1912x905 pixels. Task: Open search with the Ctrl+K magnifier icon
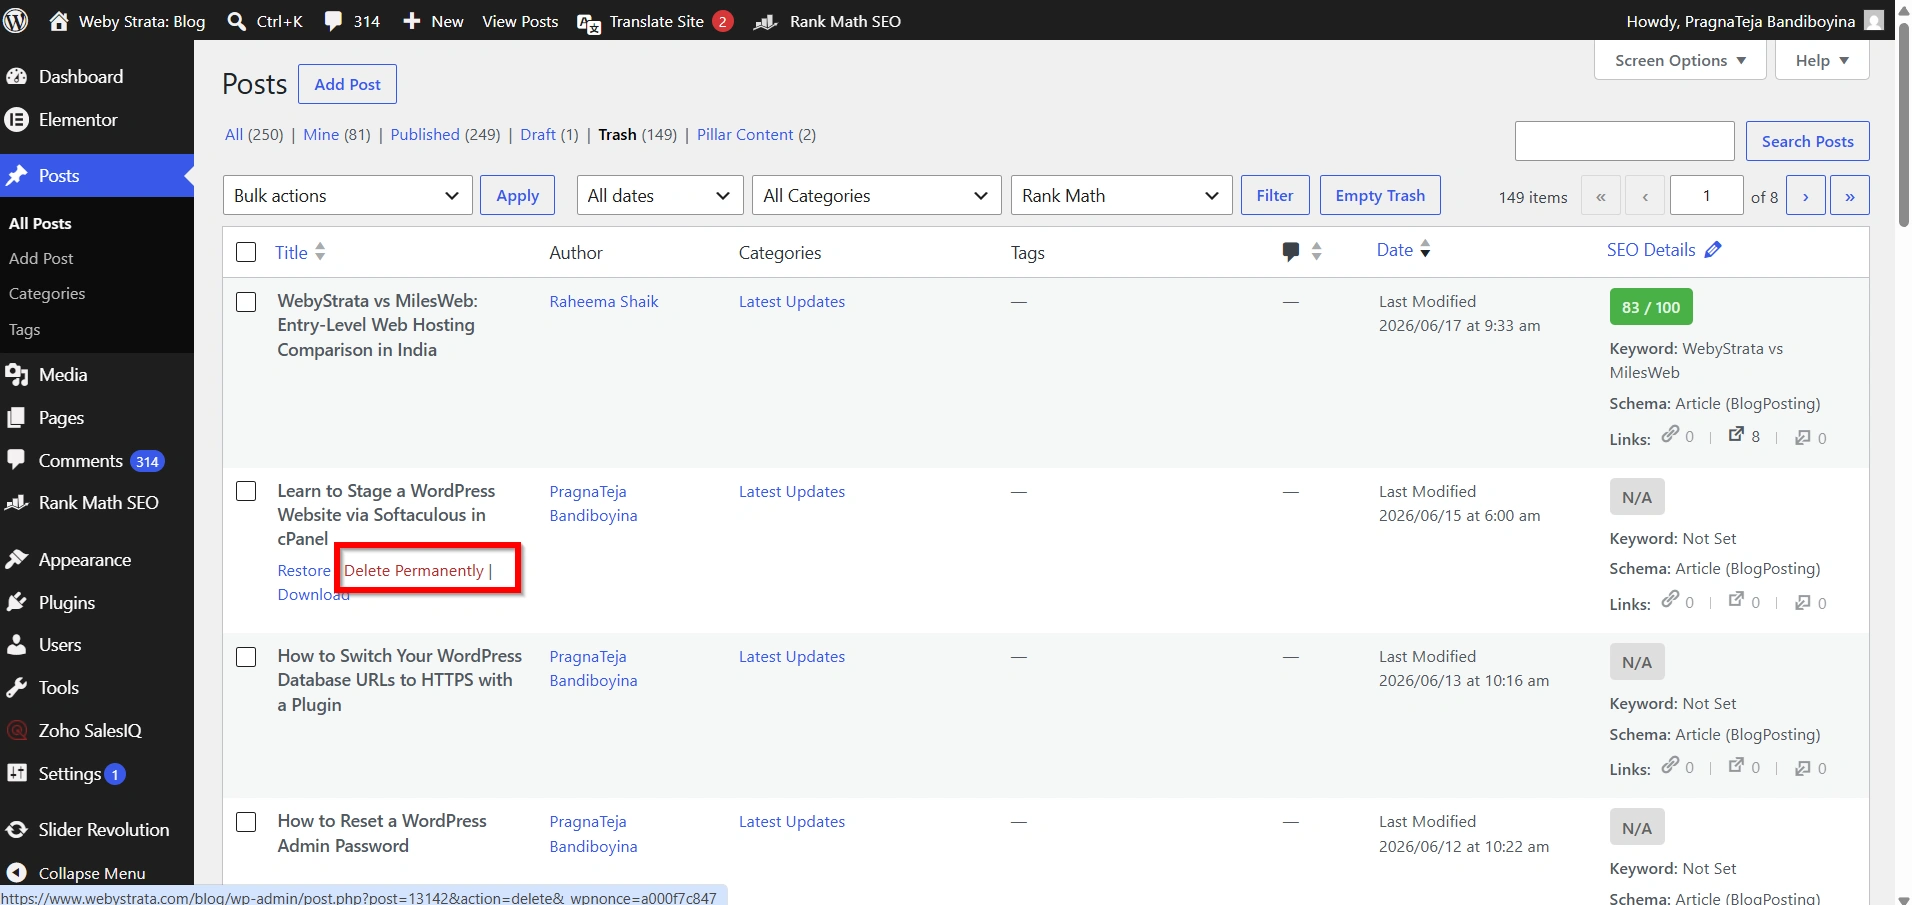[237, 21]
